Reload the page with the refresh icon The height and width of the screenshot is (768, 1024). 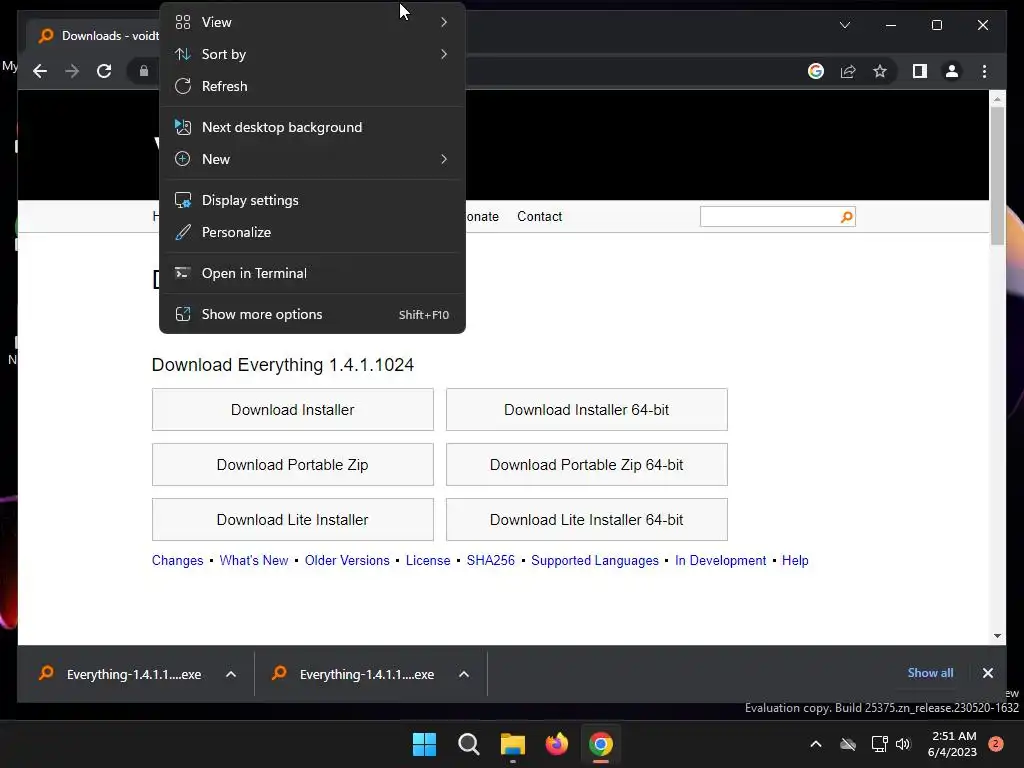pos(104,71)
